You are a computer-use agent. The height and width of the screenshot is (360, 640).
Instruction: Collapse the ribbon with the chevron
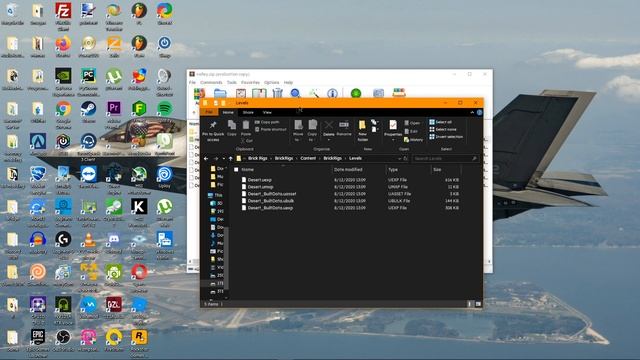472,112
